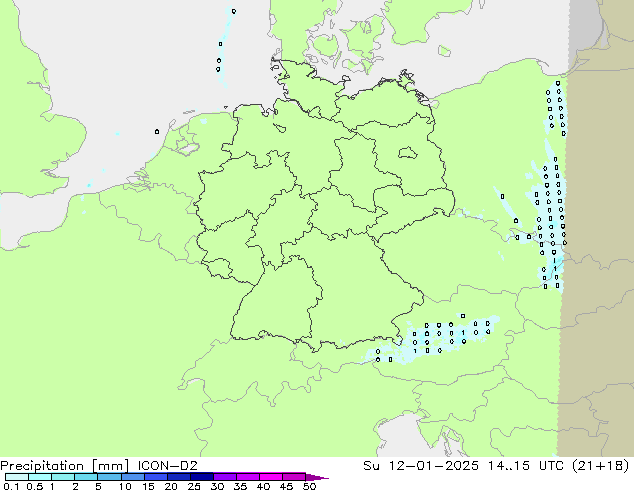Click the '10' legend scale label
Image resolution: width=634 pixels, height=490 pixels.
(x=125, y=486)
